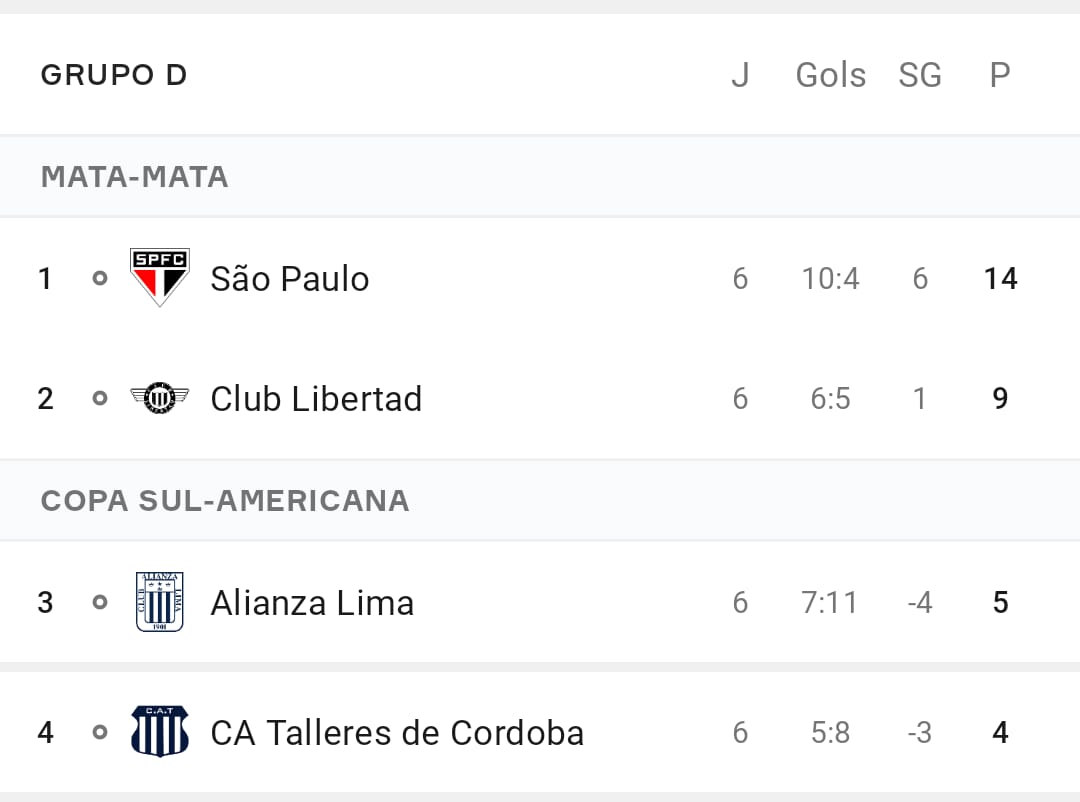Image resolution: width=1080 pixels, height=802 pixels.
Task: Select the circle marker beside São Paulo
Action: coord(100,278)
